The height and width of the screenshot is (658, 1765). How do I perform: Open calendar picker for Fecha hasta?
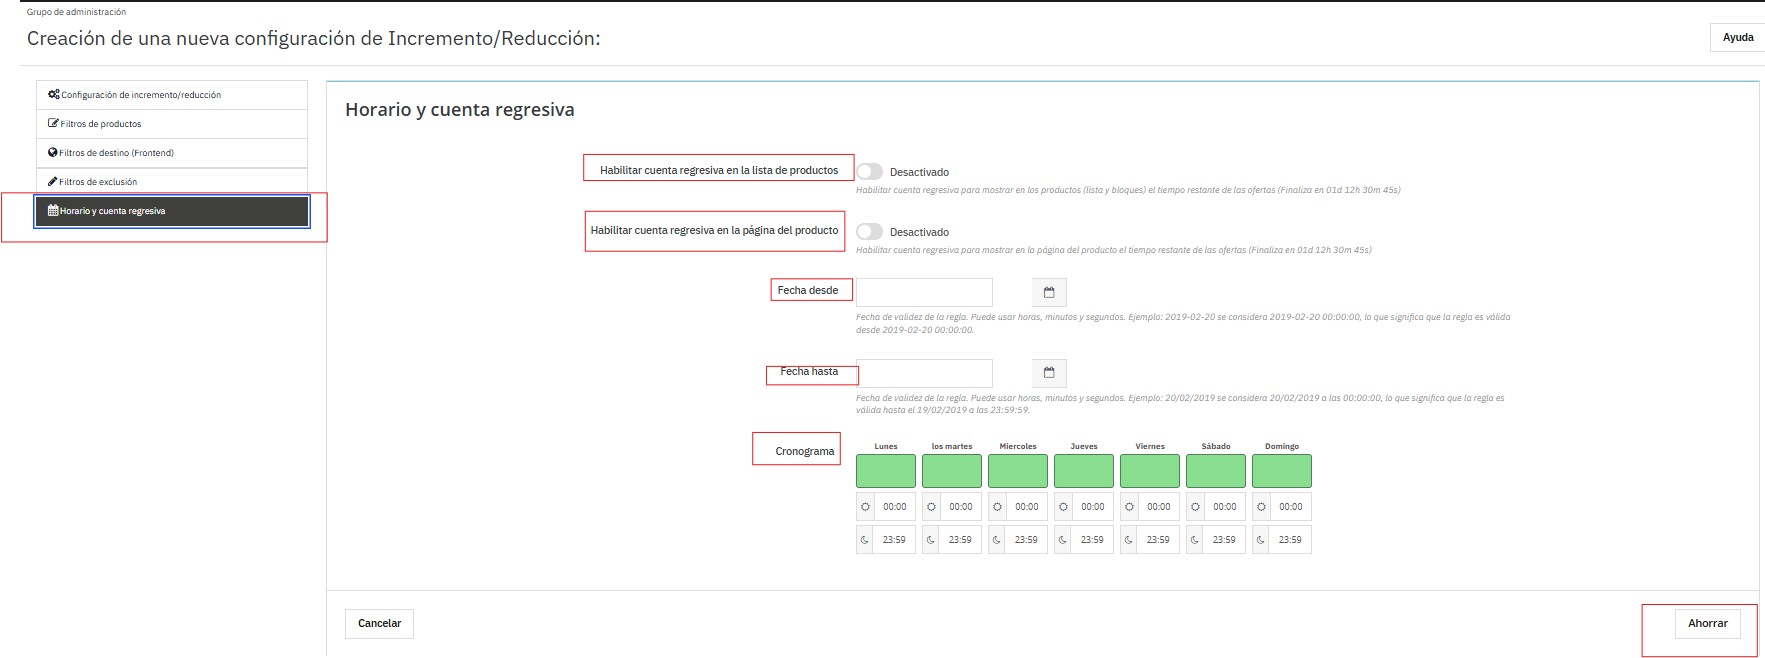pos(1049,373)
